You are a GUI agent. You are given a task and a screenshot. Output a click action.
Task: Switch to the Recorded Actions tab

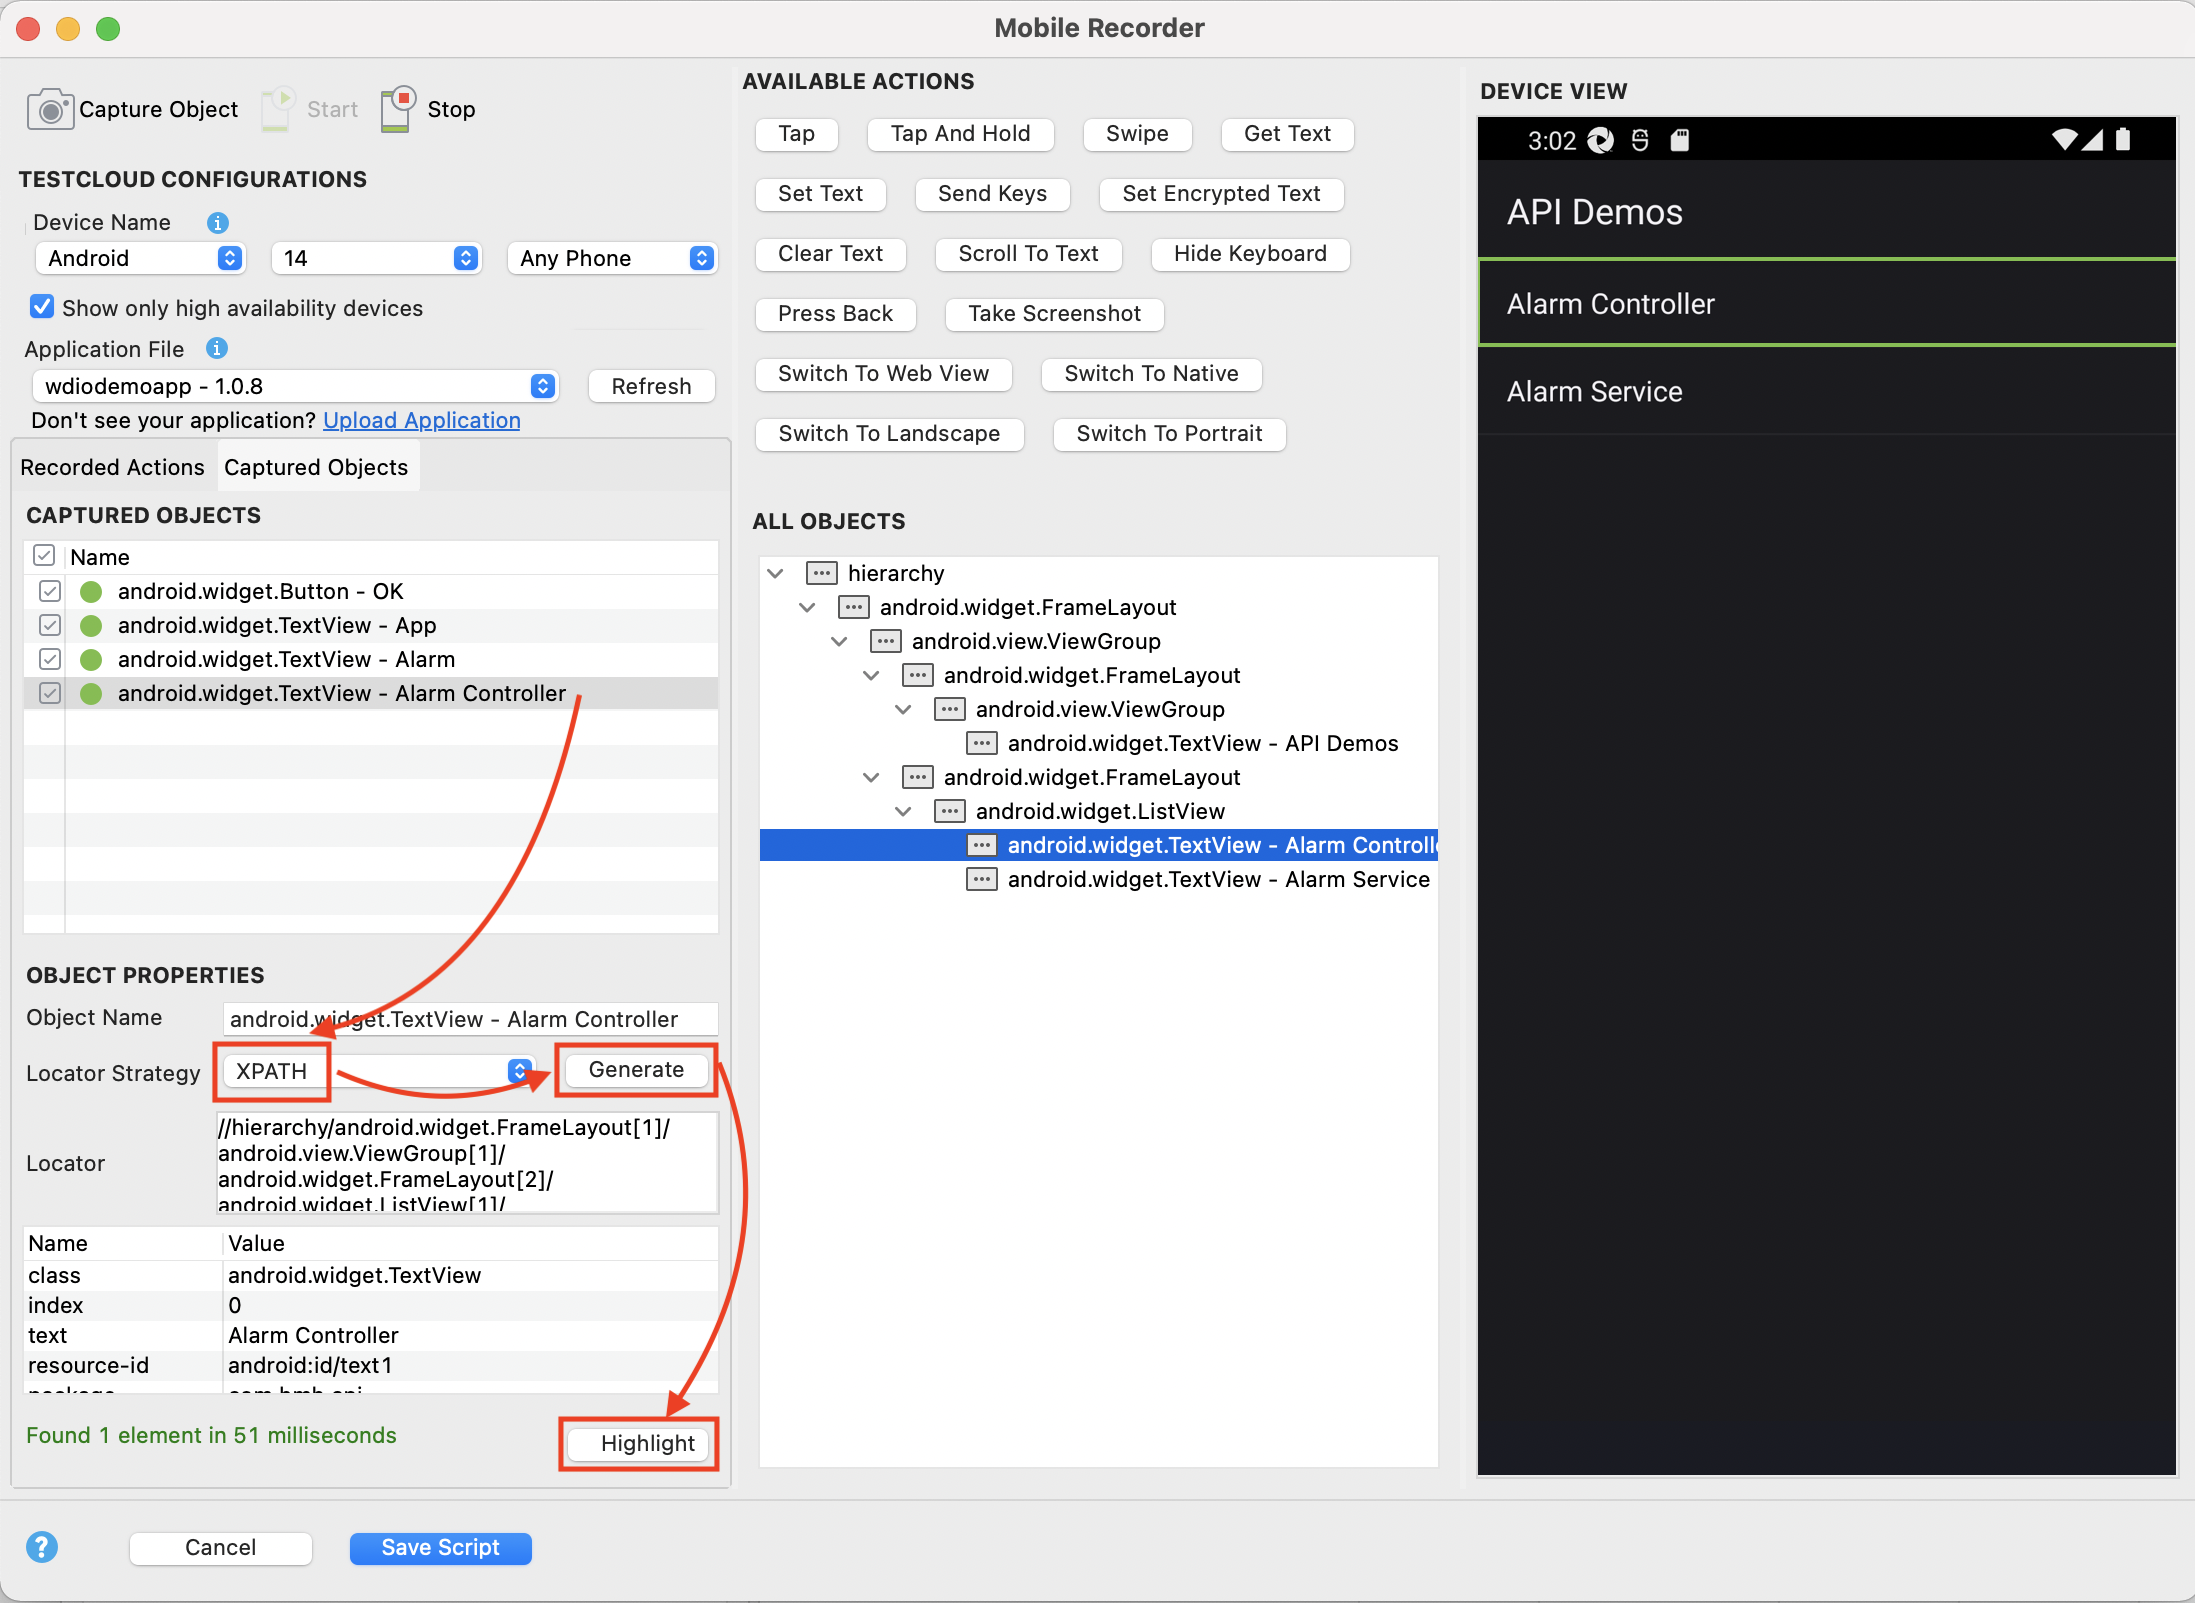point(112,467)
